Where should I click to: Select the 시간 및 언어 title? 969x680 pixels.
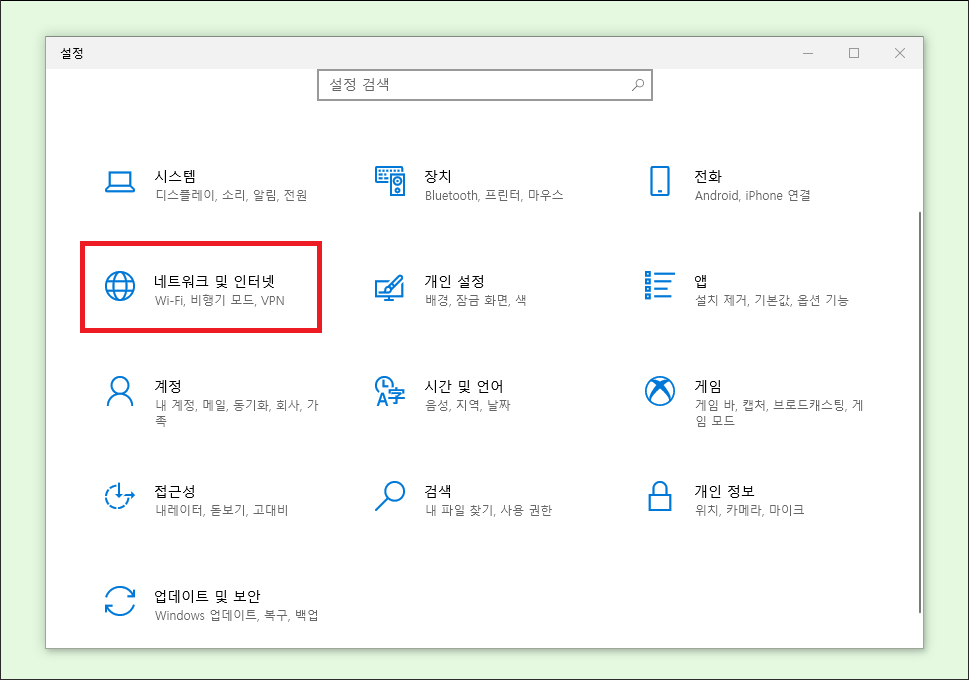pyautogui.click(x=464, y=386)
